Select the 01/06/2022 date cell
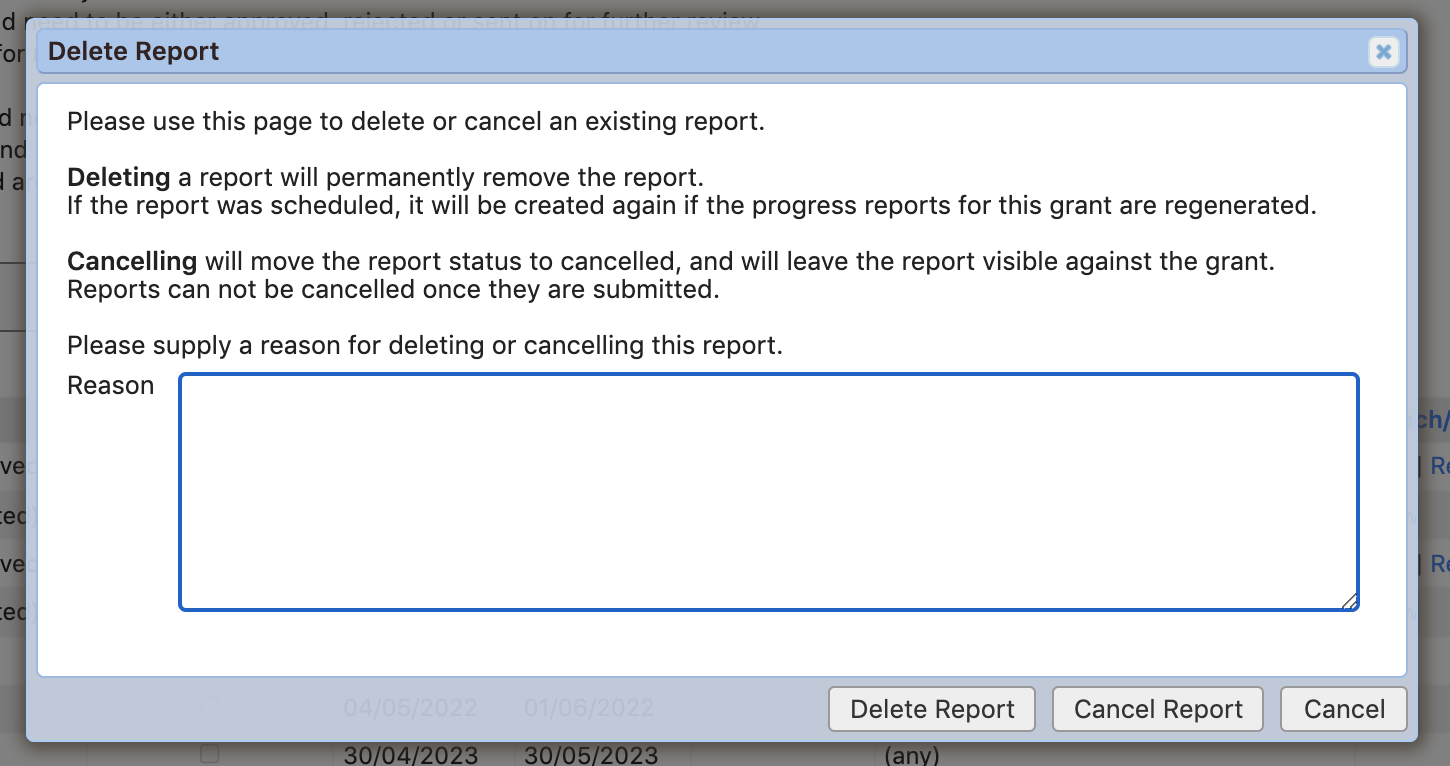Viewport: 1450px width, 766px height. tap(588, 709)
